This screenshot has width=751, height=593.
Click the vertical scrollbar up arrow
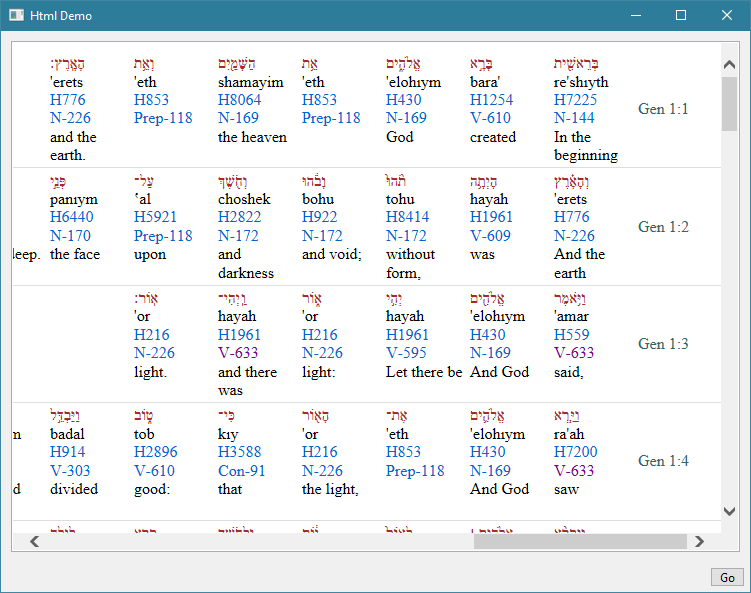pyautogui.click(x=729, y=64)
